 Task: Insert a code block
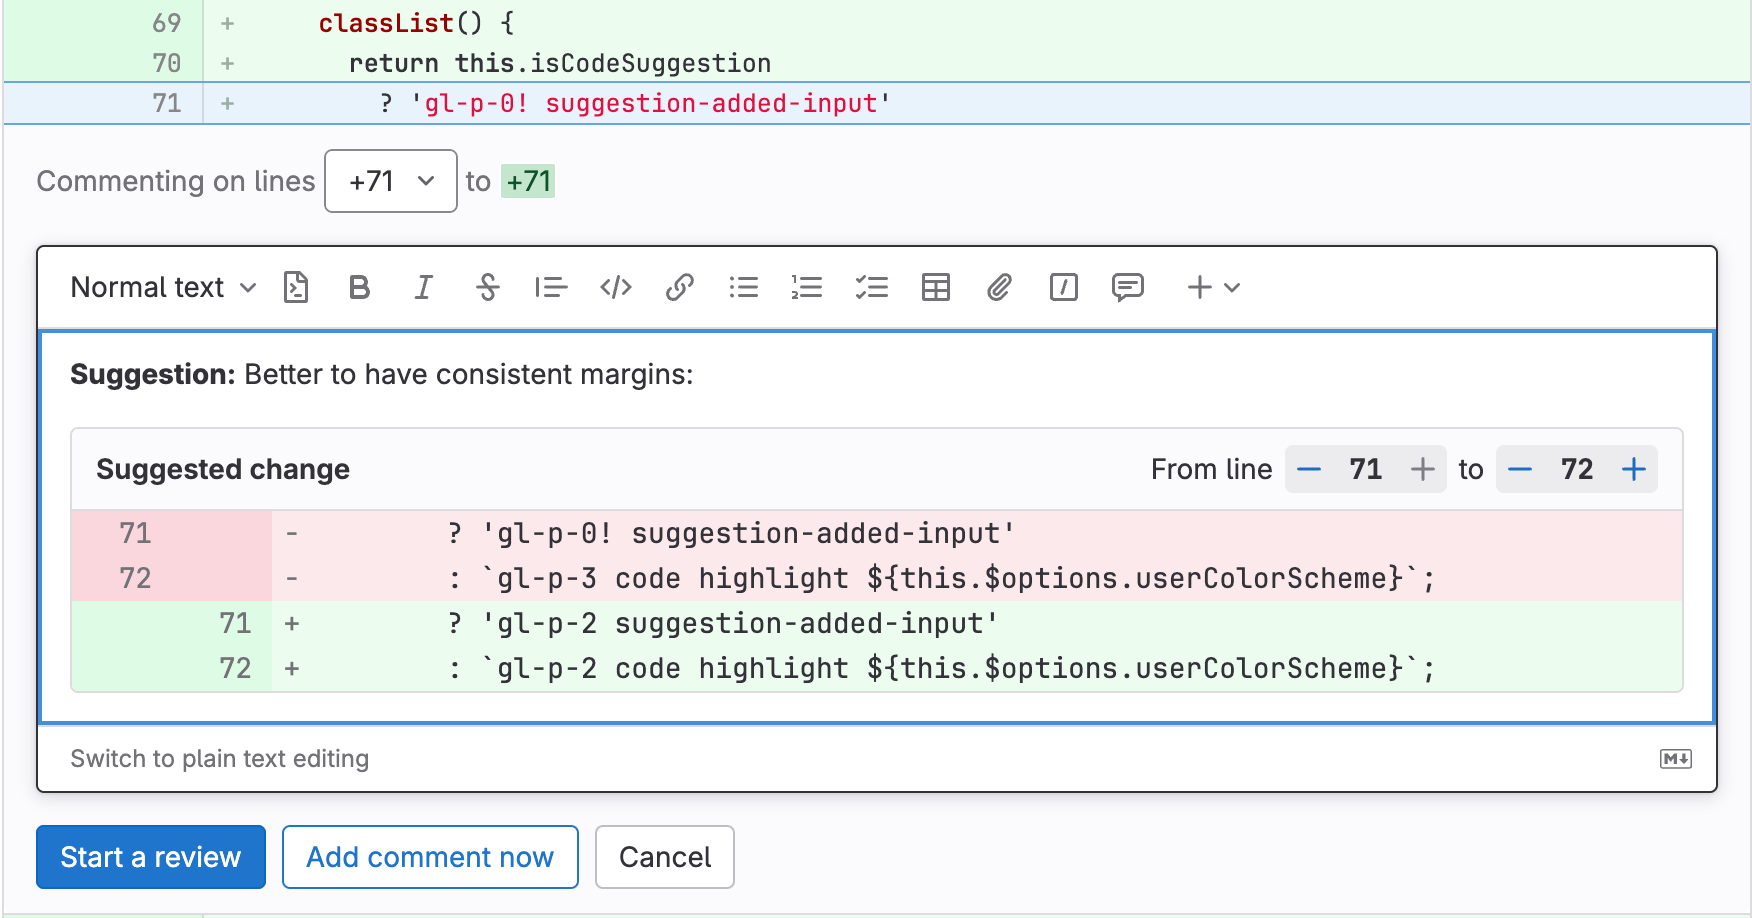(615, 288)
